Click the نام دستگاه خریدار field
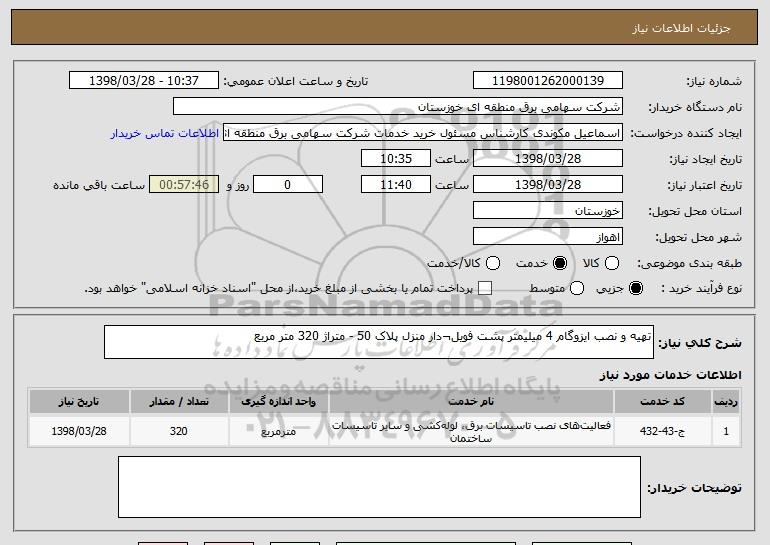Viewport: 770px width, 545px height. click(x=397, y=107)
